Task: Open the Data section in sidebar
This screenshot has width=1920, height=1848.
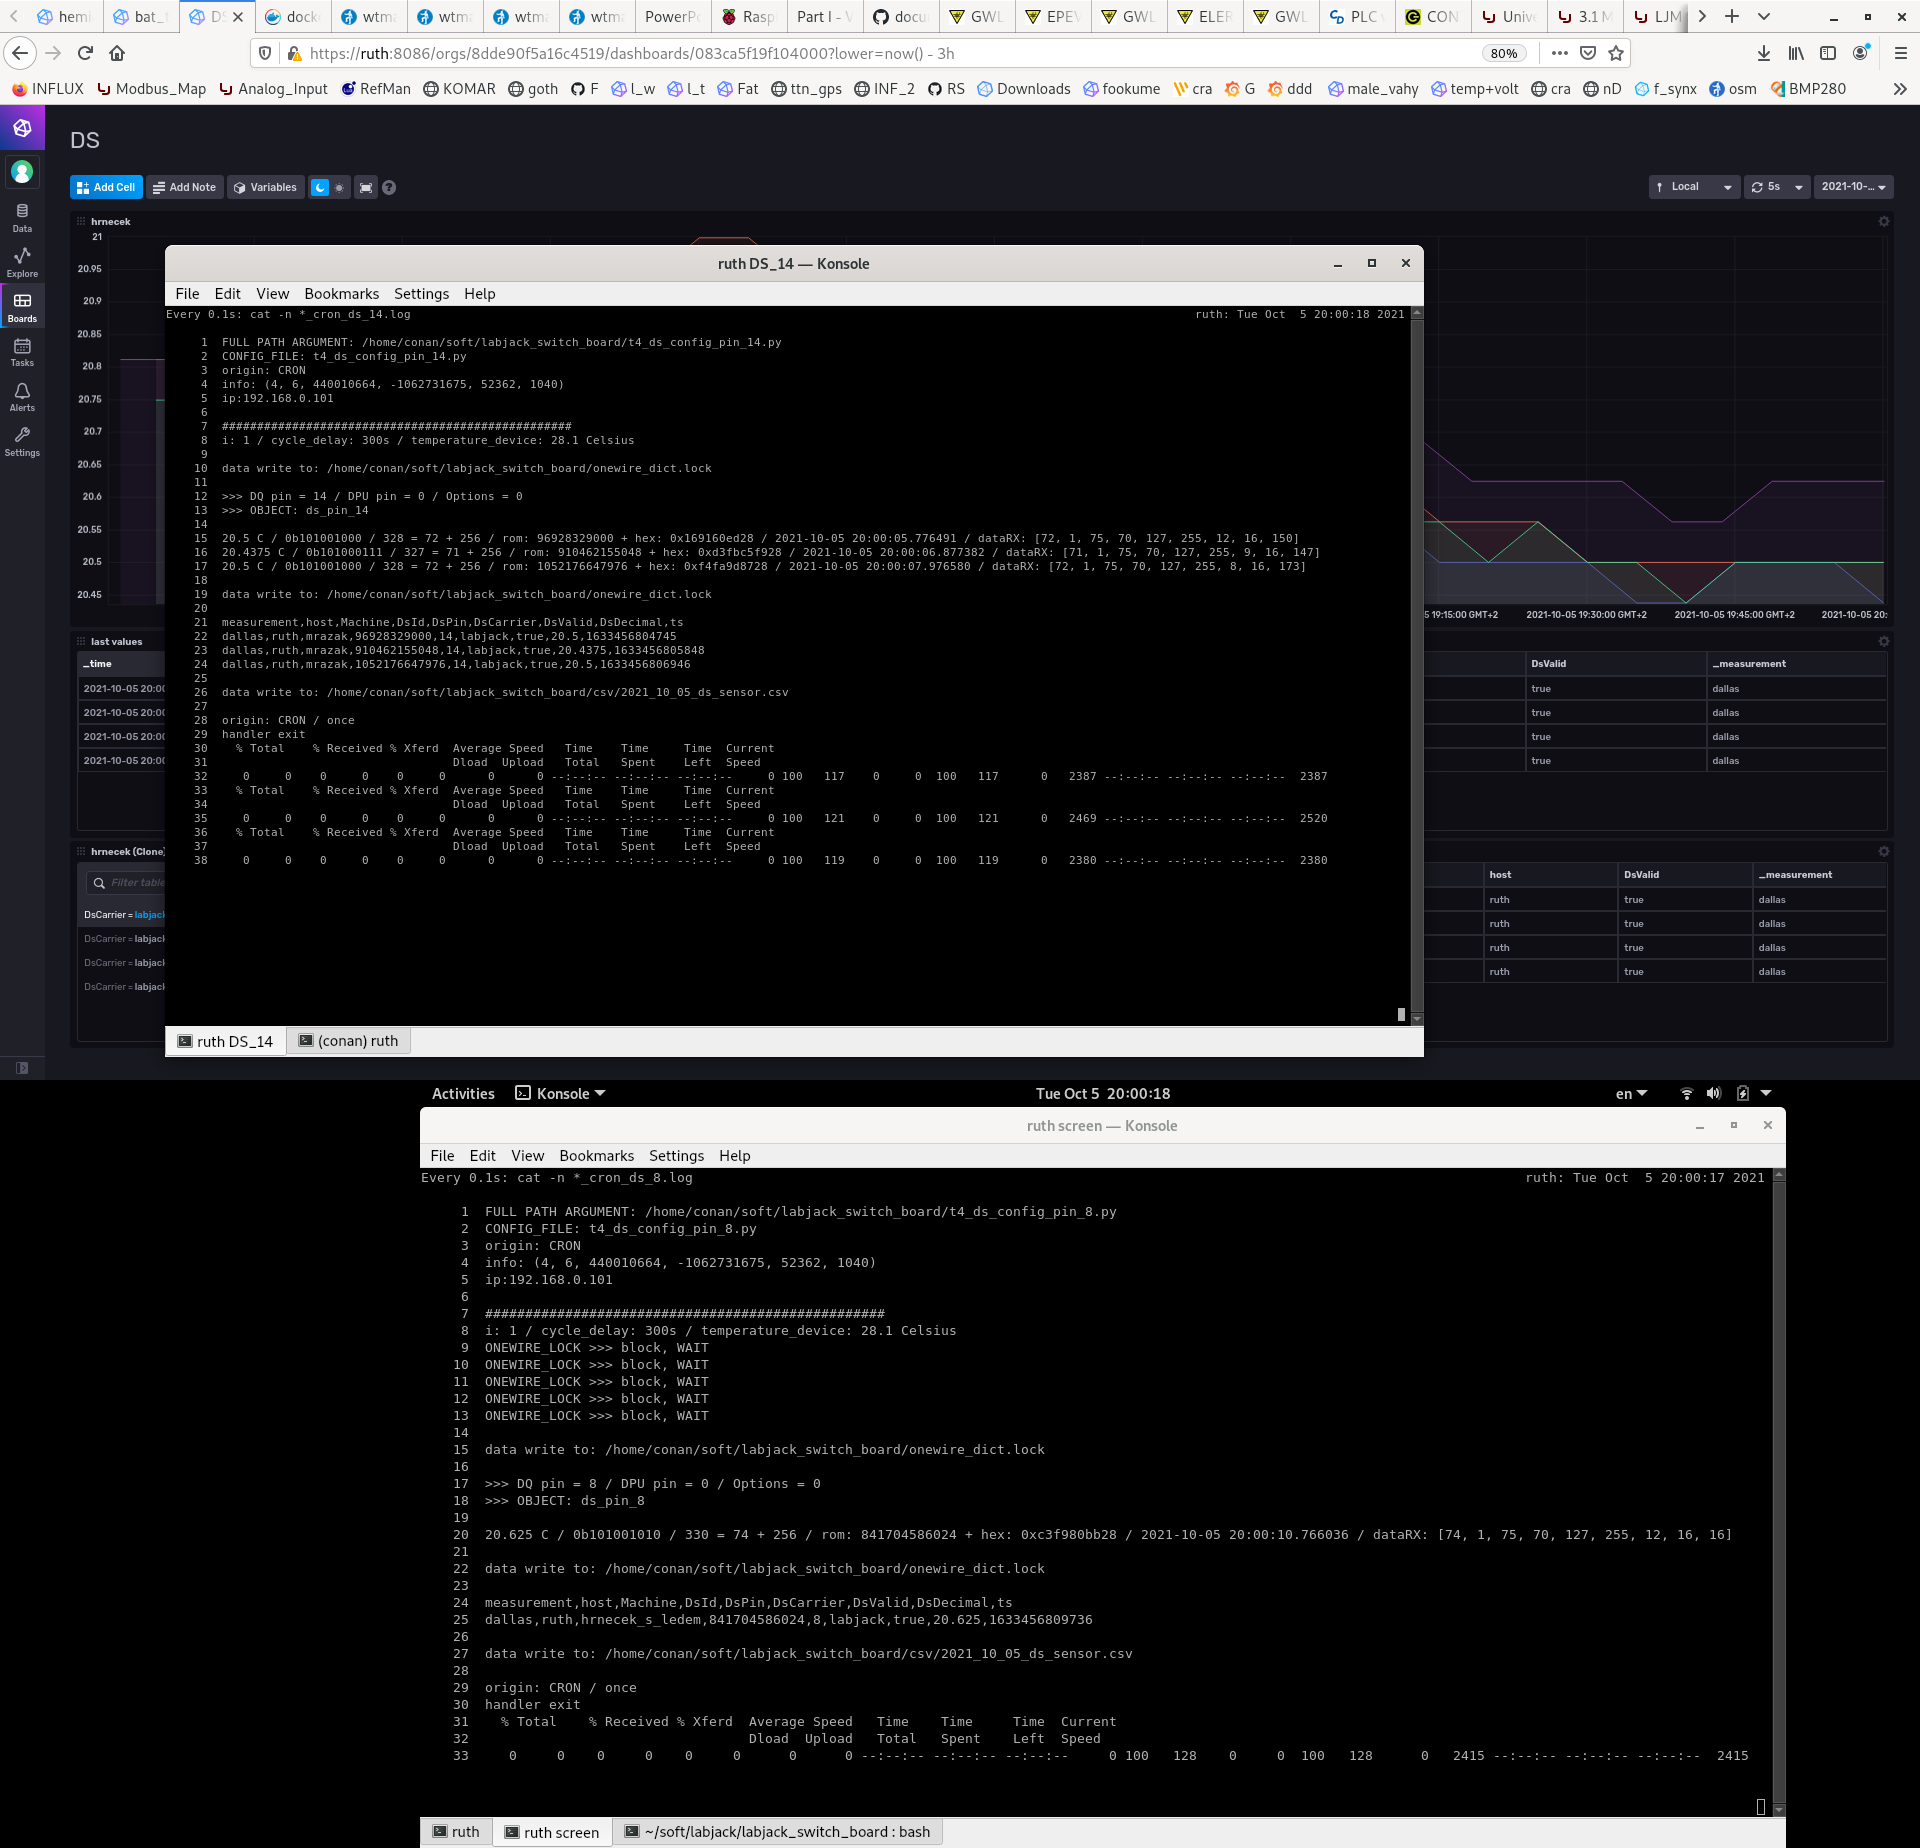Action: 22,217
